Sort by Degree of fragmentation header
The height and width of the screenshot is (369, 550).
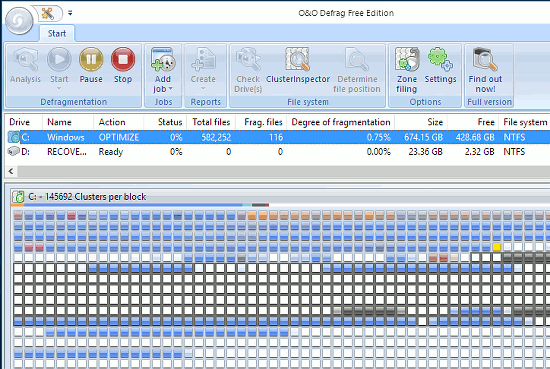click(x=341, y=122)
